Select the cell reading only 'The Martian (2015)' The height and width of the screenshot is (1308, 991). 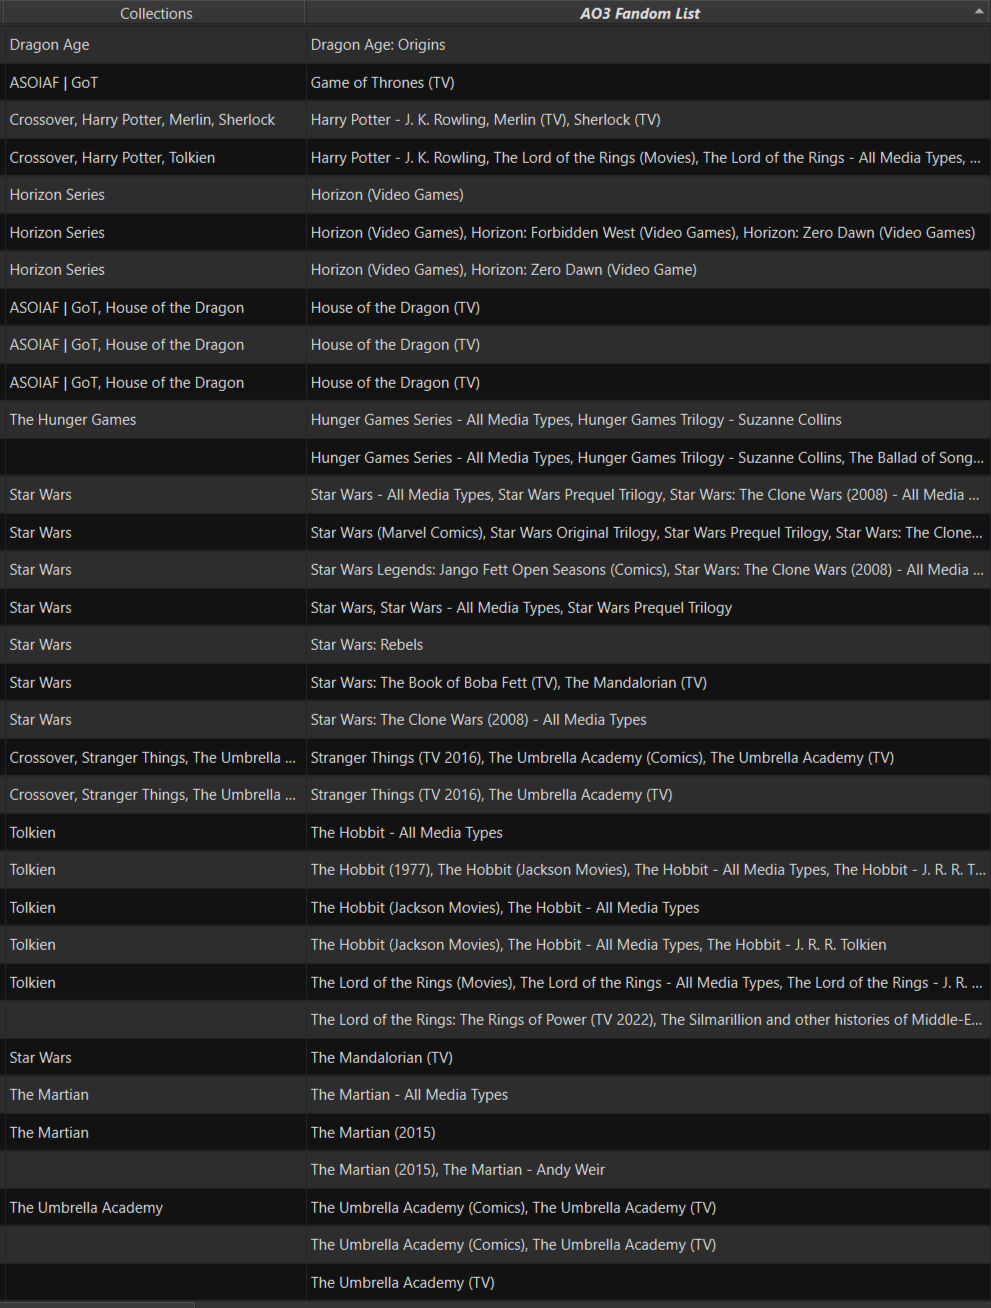pos(648,1132)
